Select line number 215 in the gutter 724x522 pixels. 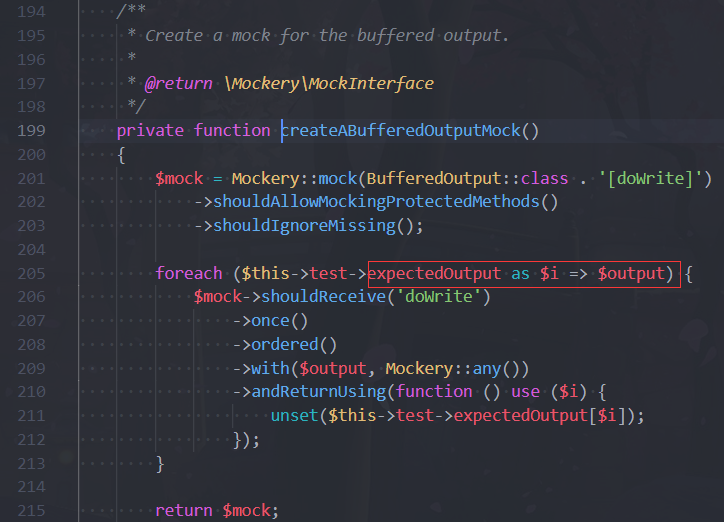(31, 511)
